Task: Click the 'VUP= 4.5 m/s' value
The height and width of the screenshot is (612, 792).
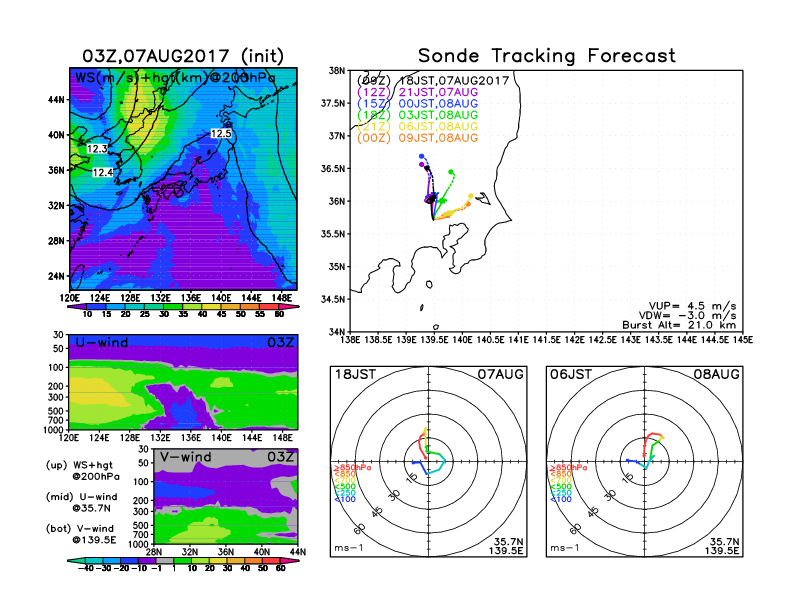Action: (692, 306)
